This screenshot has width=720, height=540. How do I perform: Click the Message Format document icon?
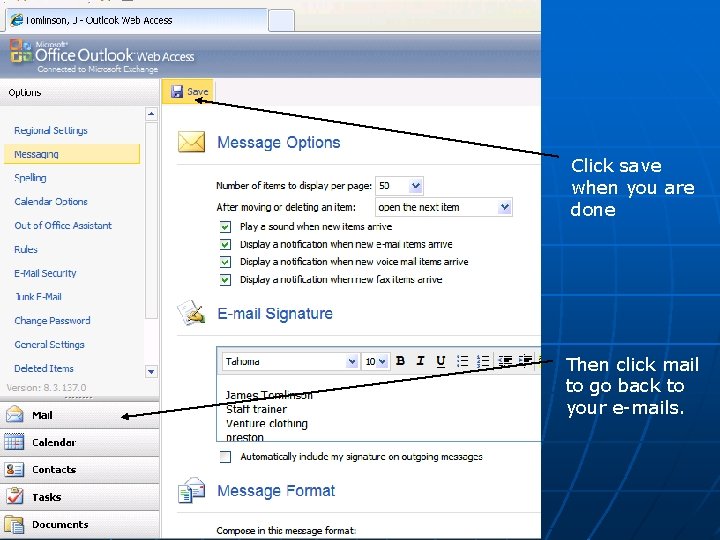coord(191,490)
